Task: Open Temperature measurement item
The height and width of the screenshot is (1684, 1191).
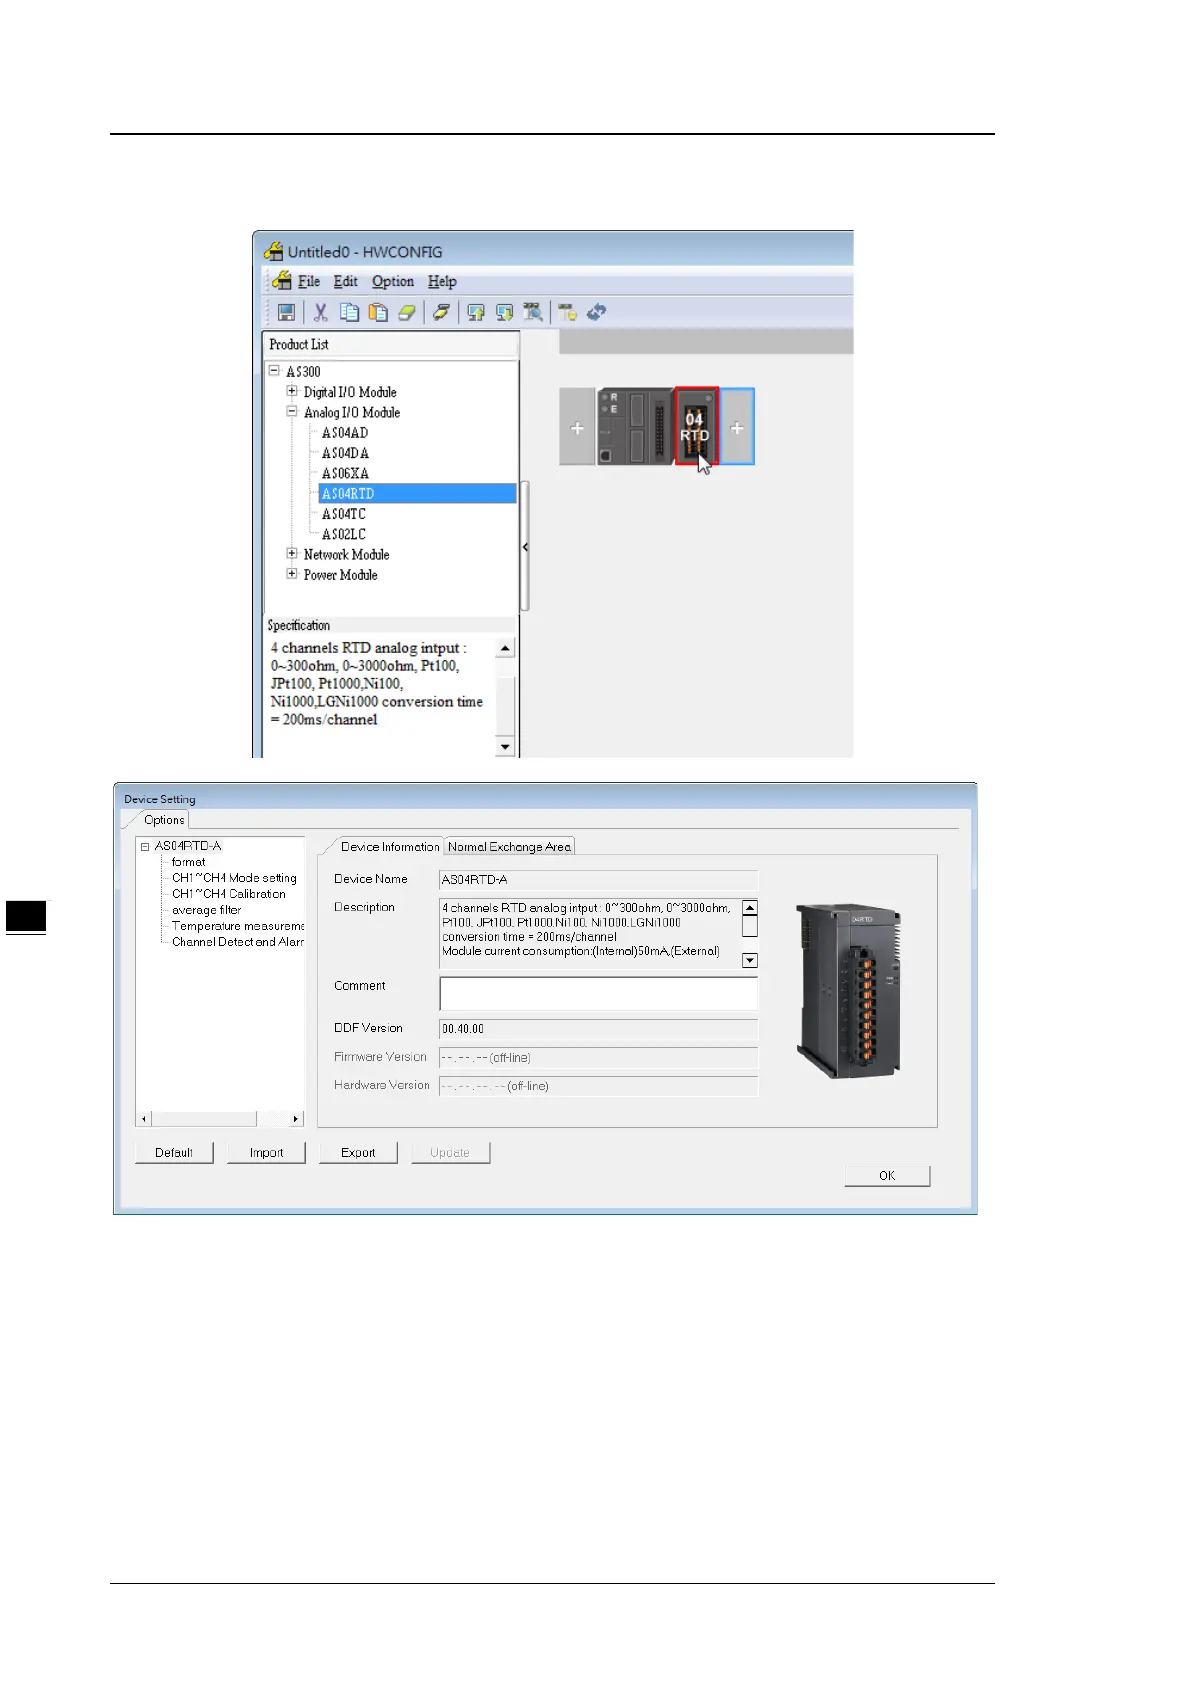Action: [238, 926]
